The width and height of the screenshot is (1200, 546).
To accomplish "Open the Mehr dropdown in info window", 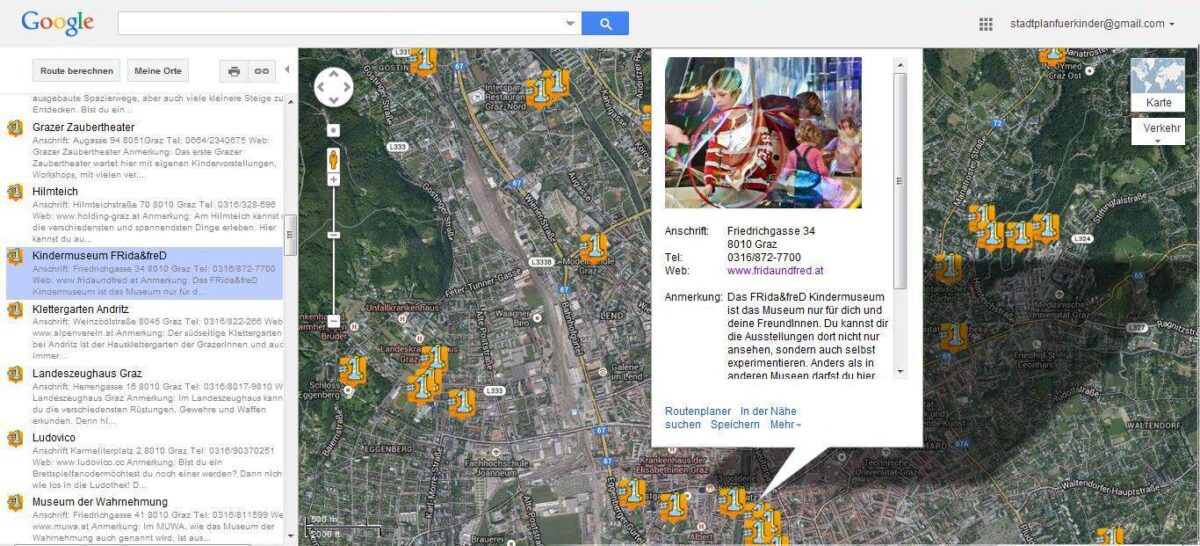I will (785, 425).
